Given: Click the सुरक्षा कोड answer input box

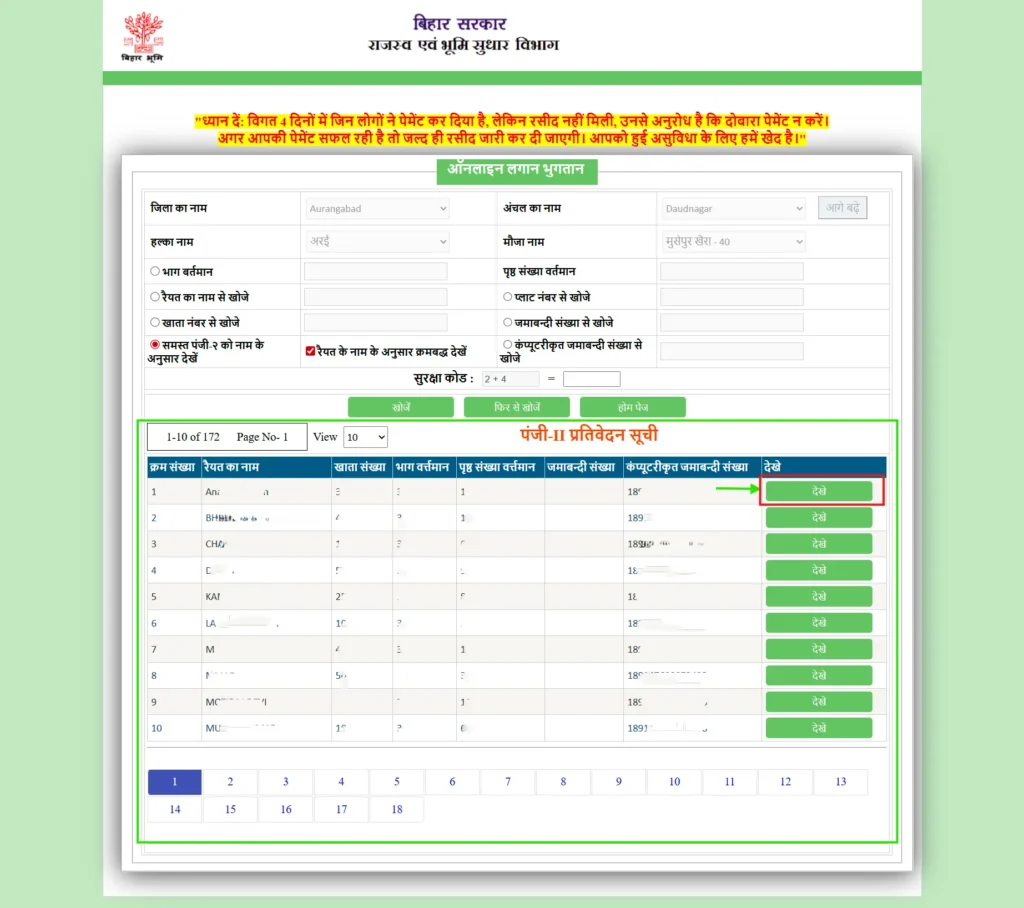Looking at the screenshot, I should pyautogui.click(x=592, y=379).
